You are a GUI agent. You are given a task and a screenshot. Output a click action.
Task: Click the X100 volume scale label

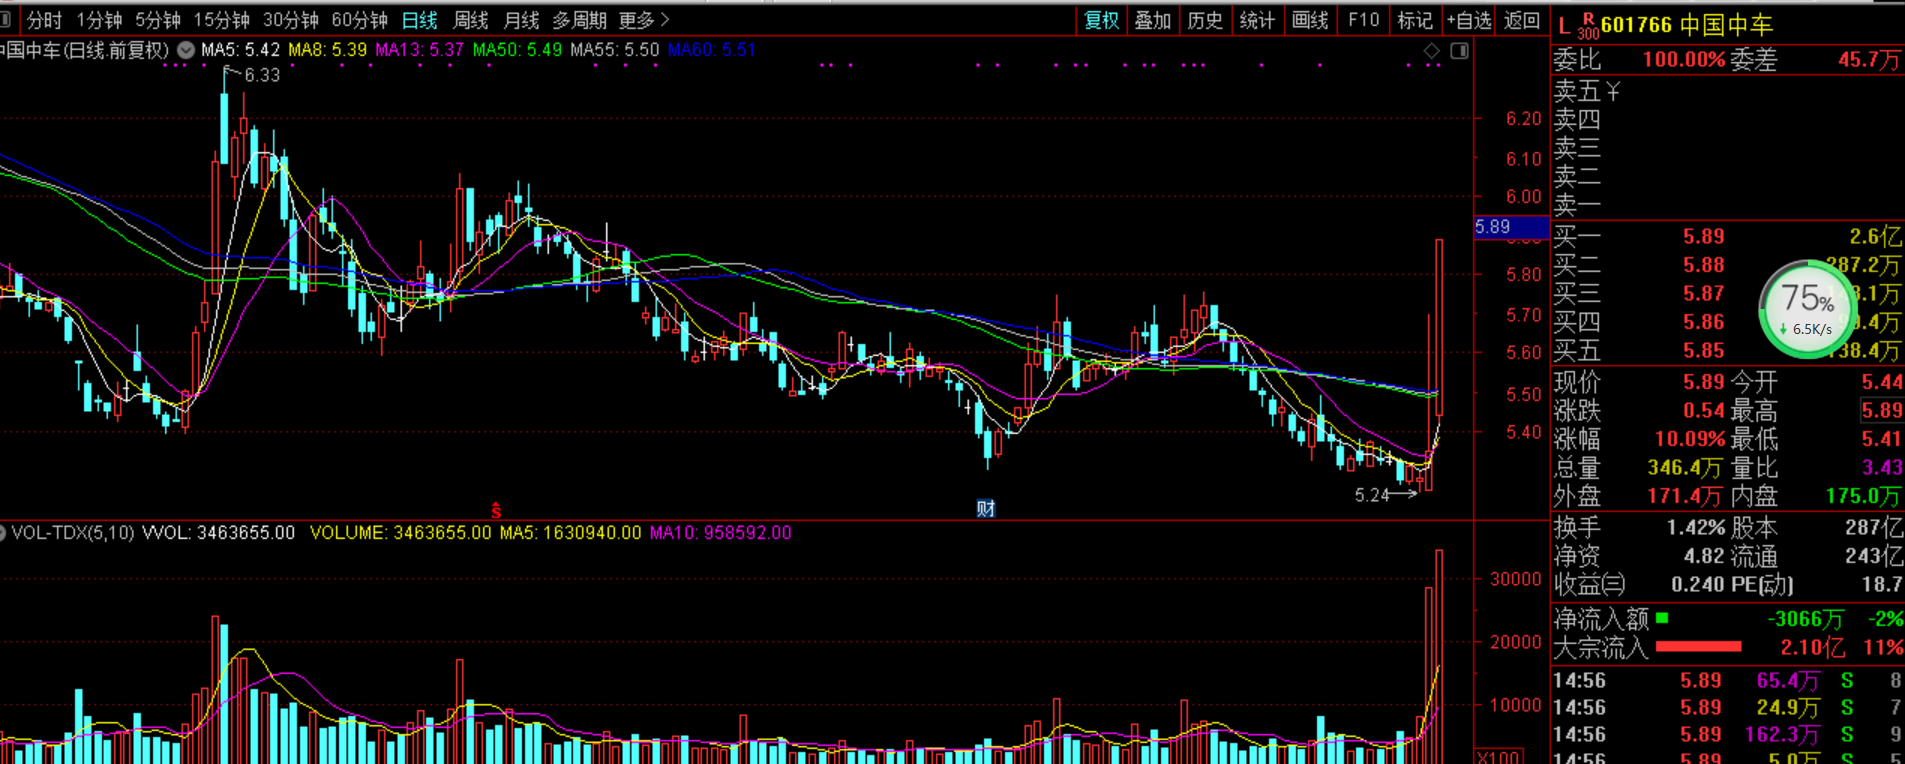1499,757
